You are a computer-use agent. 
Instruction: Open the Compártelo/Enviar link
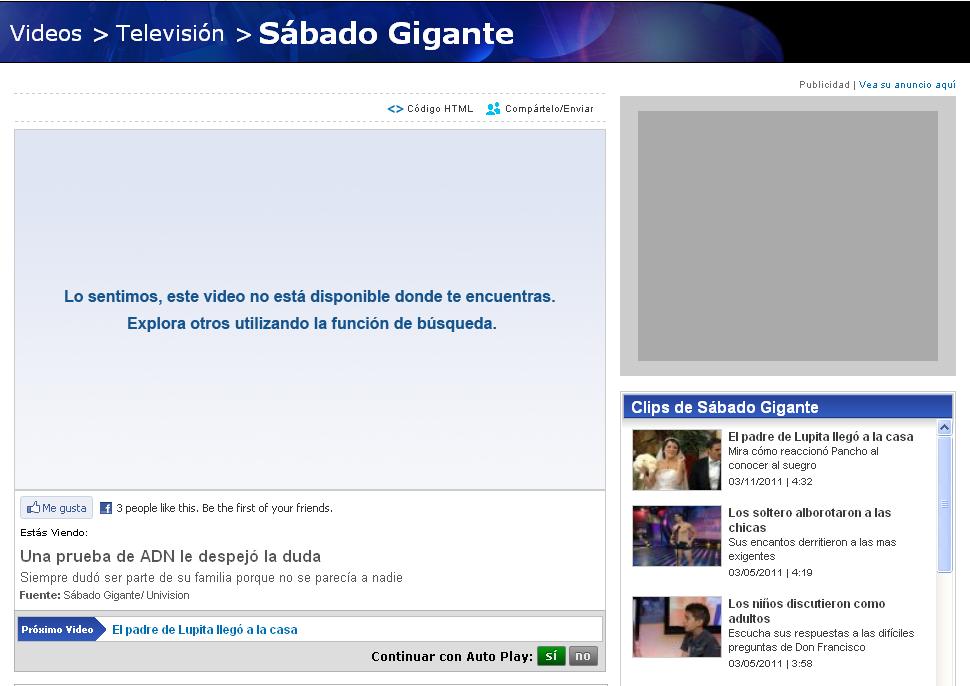[549, 109]
